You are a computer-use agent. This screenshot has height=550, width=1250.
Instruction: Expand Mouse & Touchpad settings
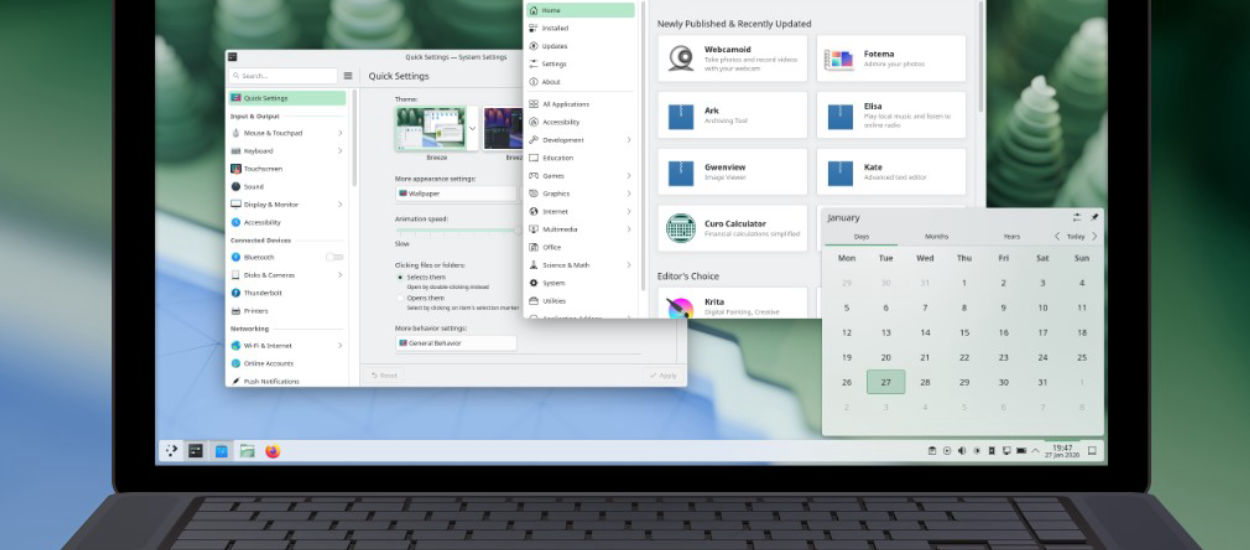(287, 133)
